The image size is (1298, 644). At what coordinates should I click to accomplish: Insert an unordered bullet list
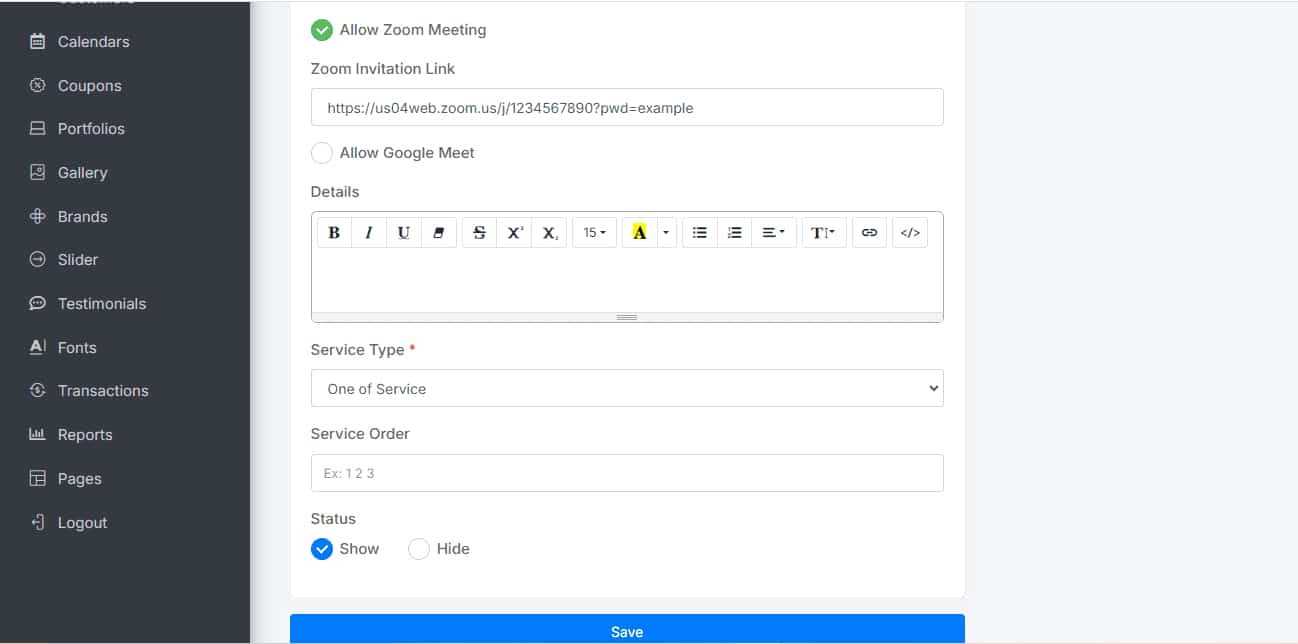700,233
